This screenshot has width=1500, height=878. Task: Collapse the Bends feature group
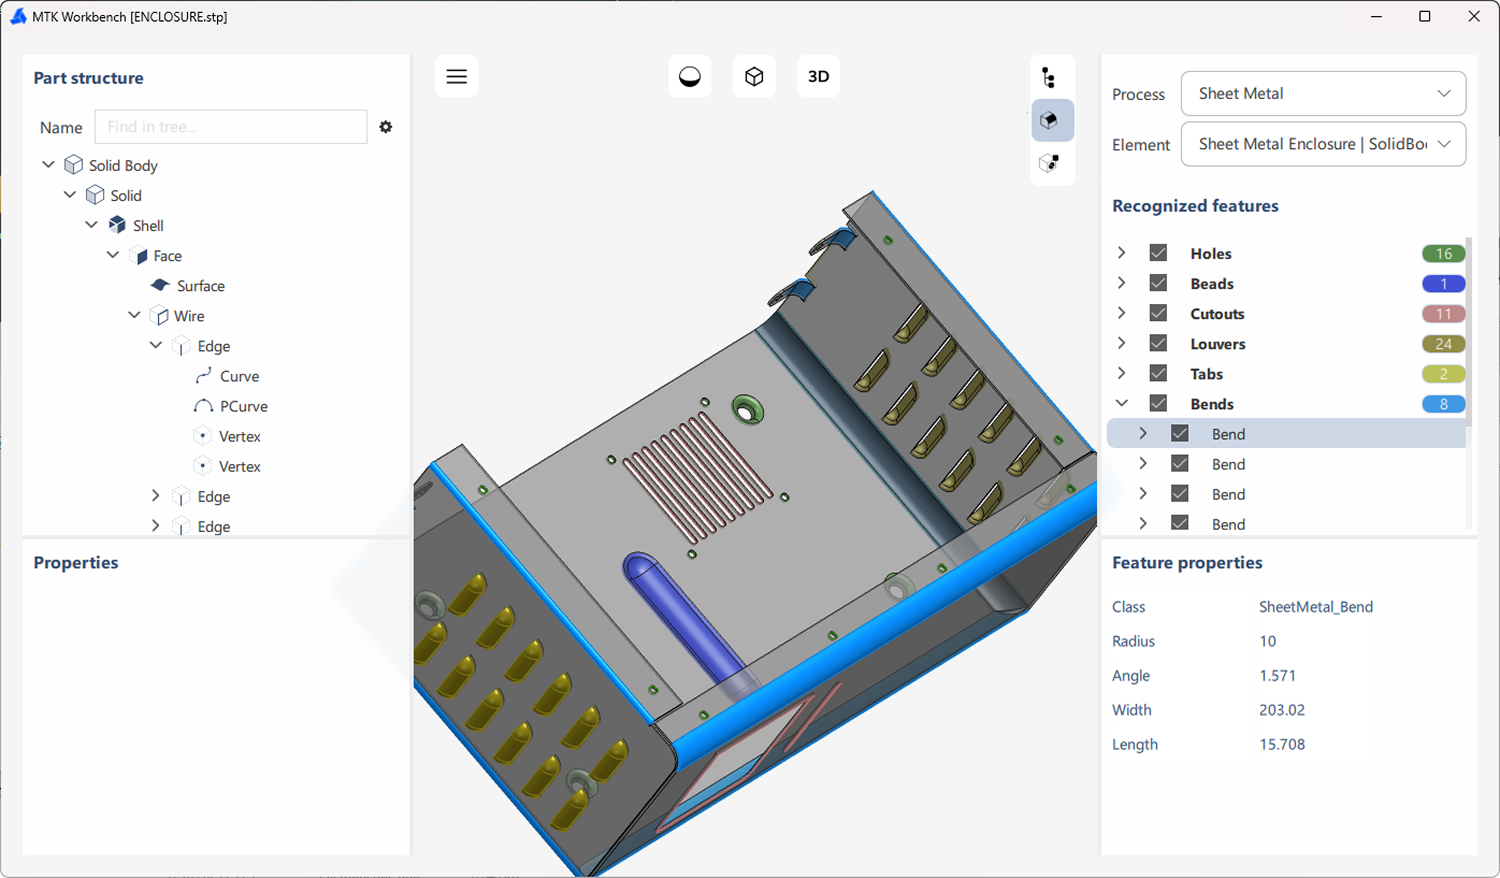coord(1121,403)
